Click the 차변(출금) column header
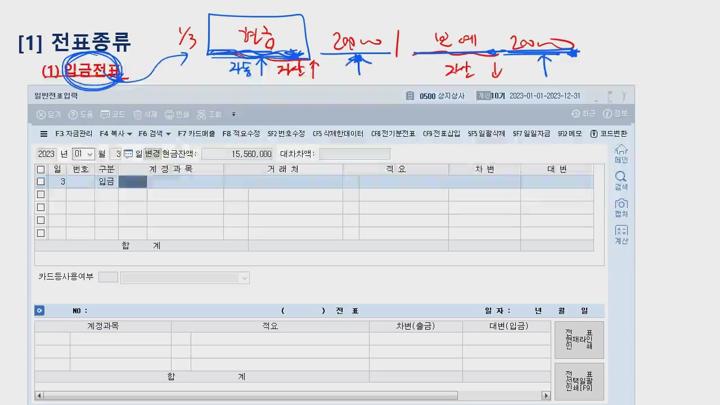This screenshot has width=720, height=405. click(416, 326)
